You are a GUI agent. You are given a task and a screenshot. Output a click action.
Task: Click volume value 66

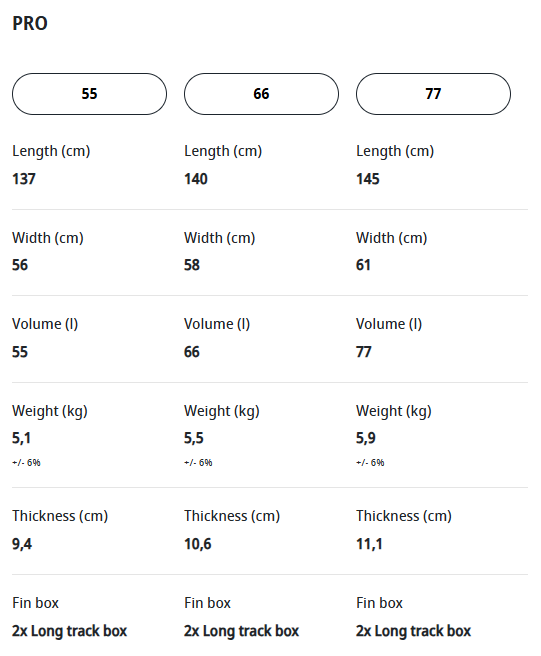192,352
